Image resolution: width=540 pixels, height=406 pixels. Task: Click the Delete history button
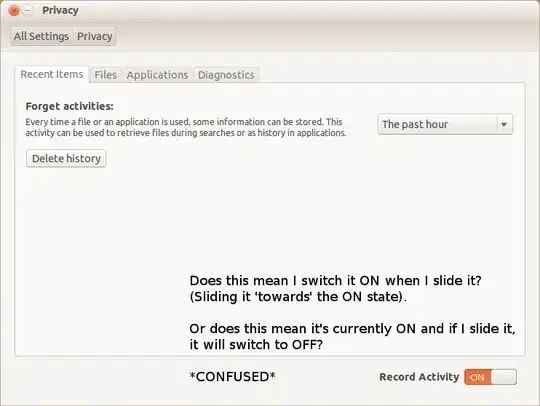66,158
